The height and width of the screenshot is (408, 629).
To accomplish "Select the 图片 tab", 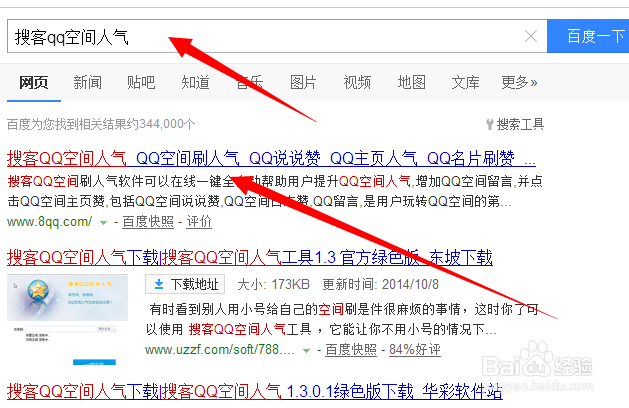I will (x=303, y=82).
